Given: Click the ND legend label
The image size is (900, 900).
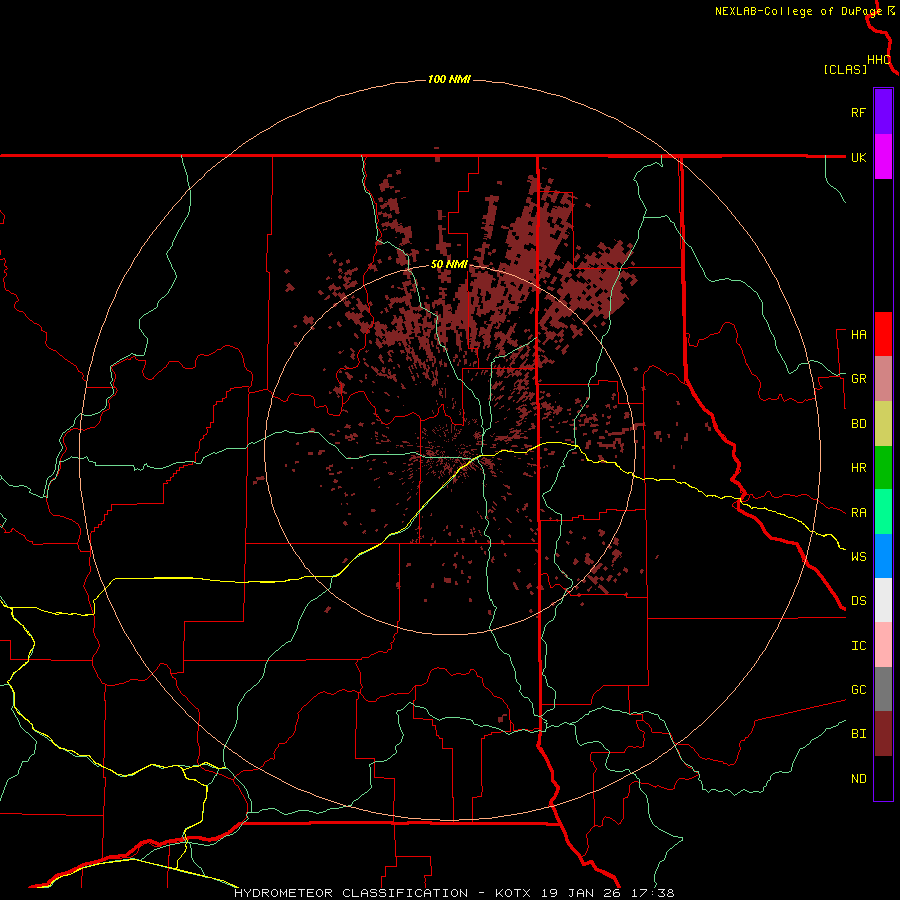Looking at the screenshot, I should [x=858, y=779].
